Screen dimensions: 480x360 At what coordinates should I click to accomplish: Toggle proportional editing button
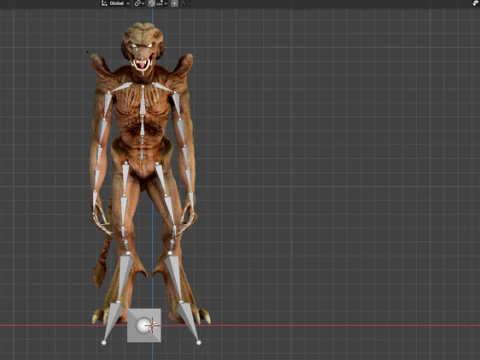tap(175, 3)
